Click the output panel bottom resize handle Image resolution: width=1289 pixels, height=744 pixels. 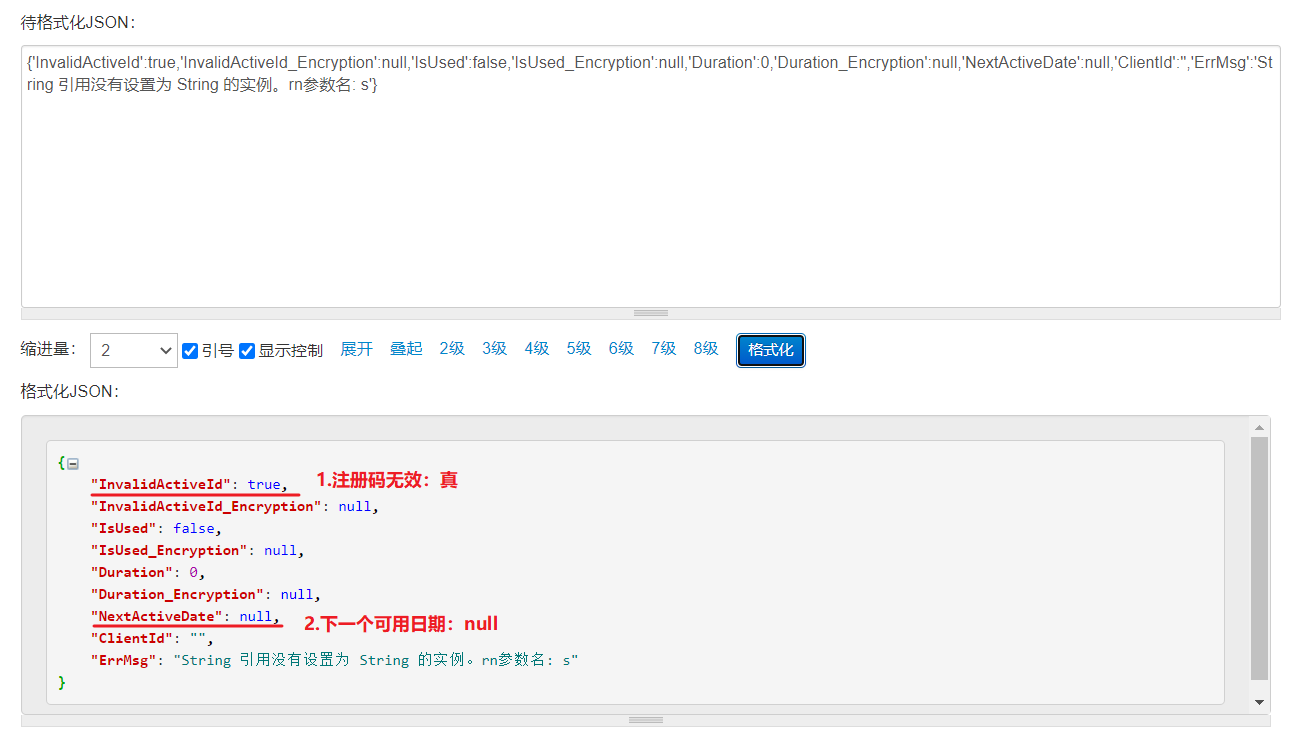coord(646,720)
